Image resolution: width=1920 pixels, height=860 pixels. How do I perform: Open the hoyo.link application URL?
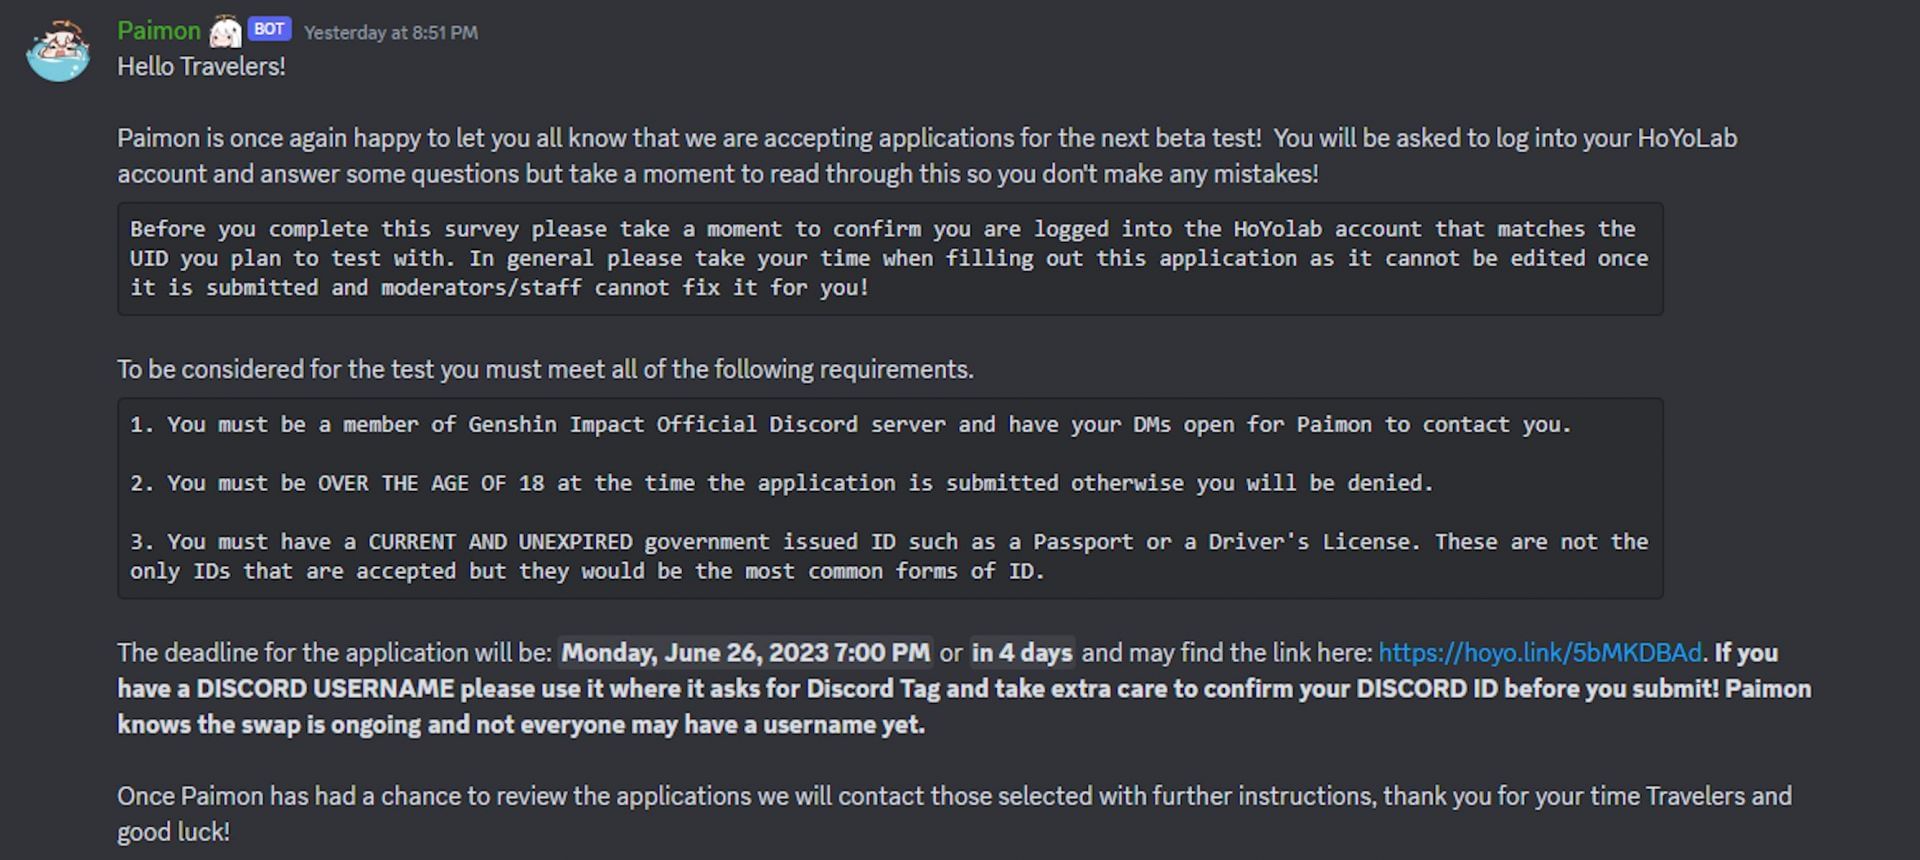click(x=1539, y=653)
